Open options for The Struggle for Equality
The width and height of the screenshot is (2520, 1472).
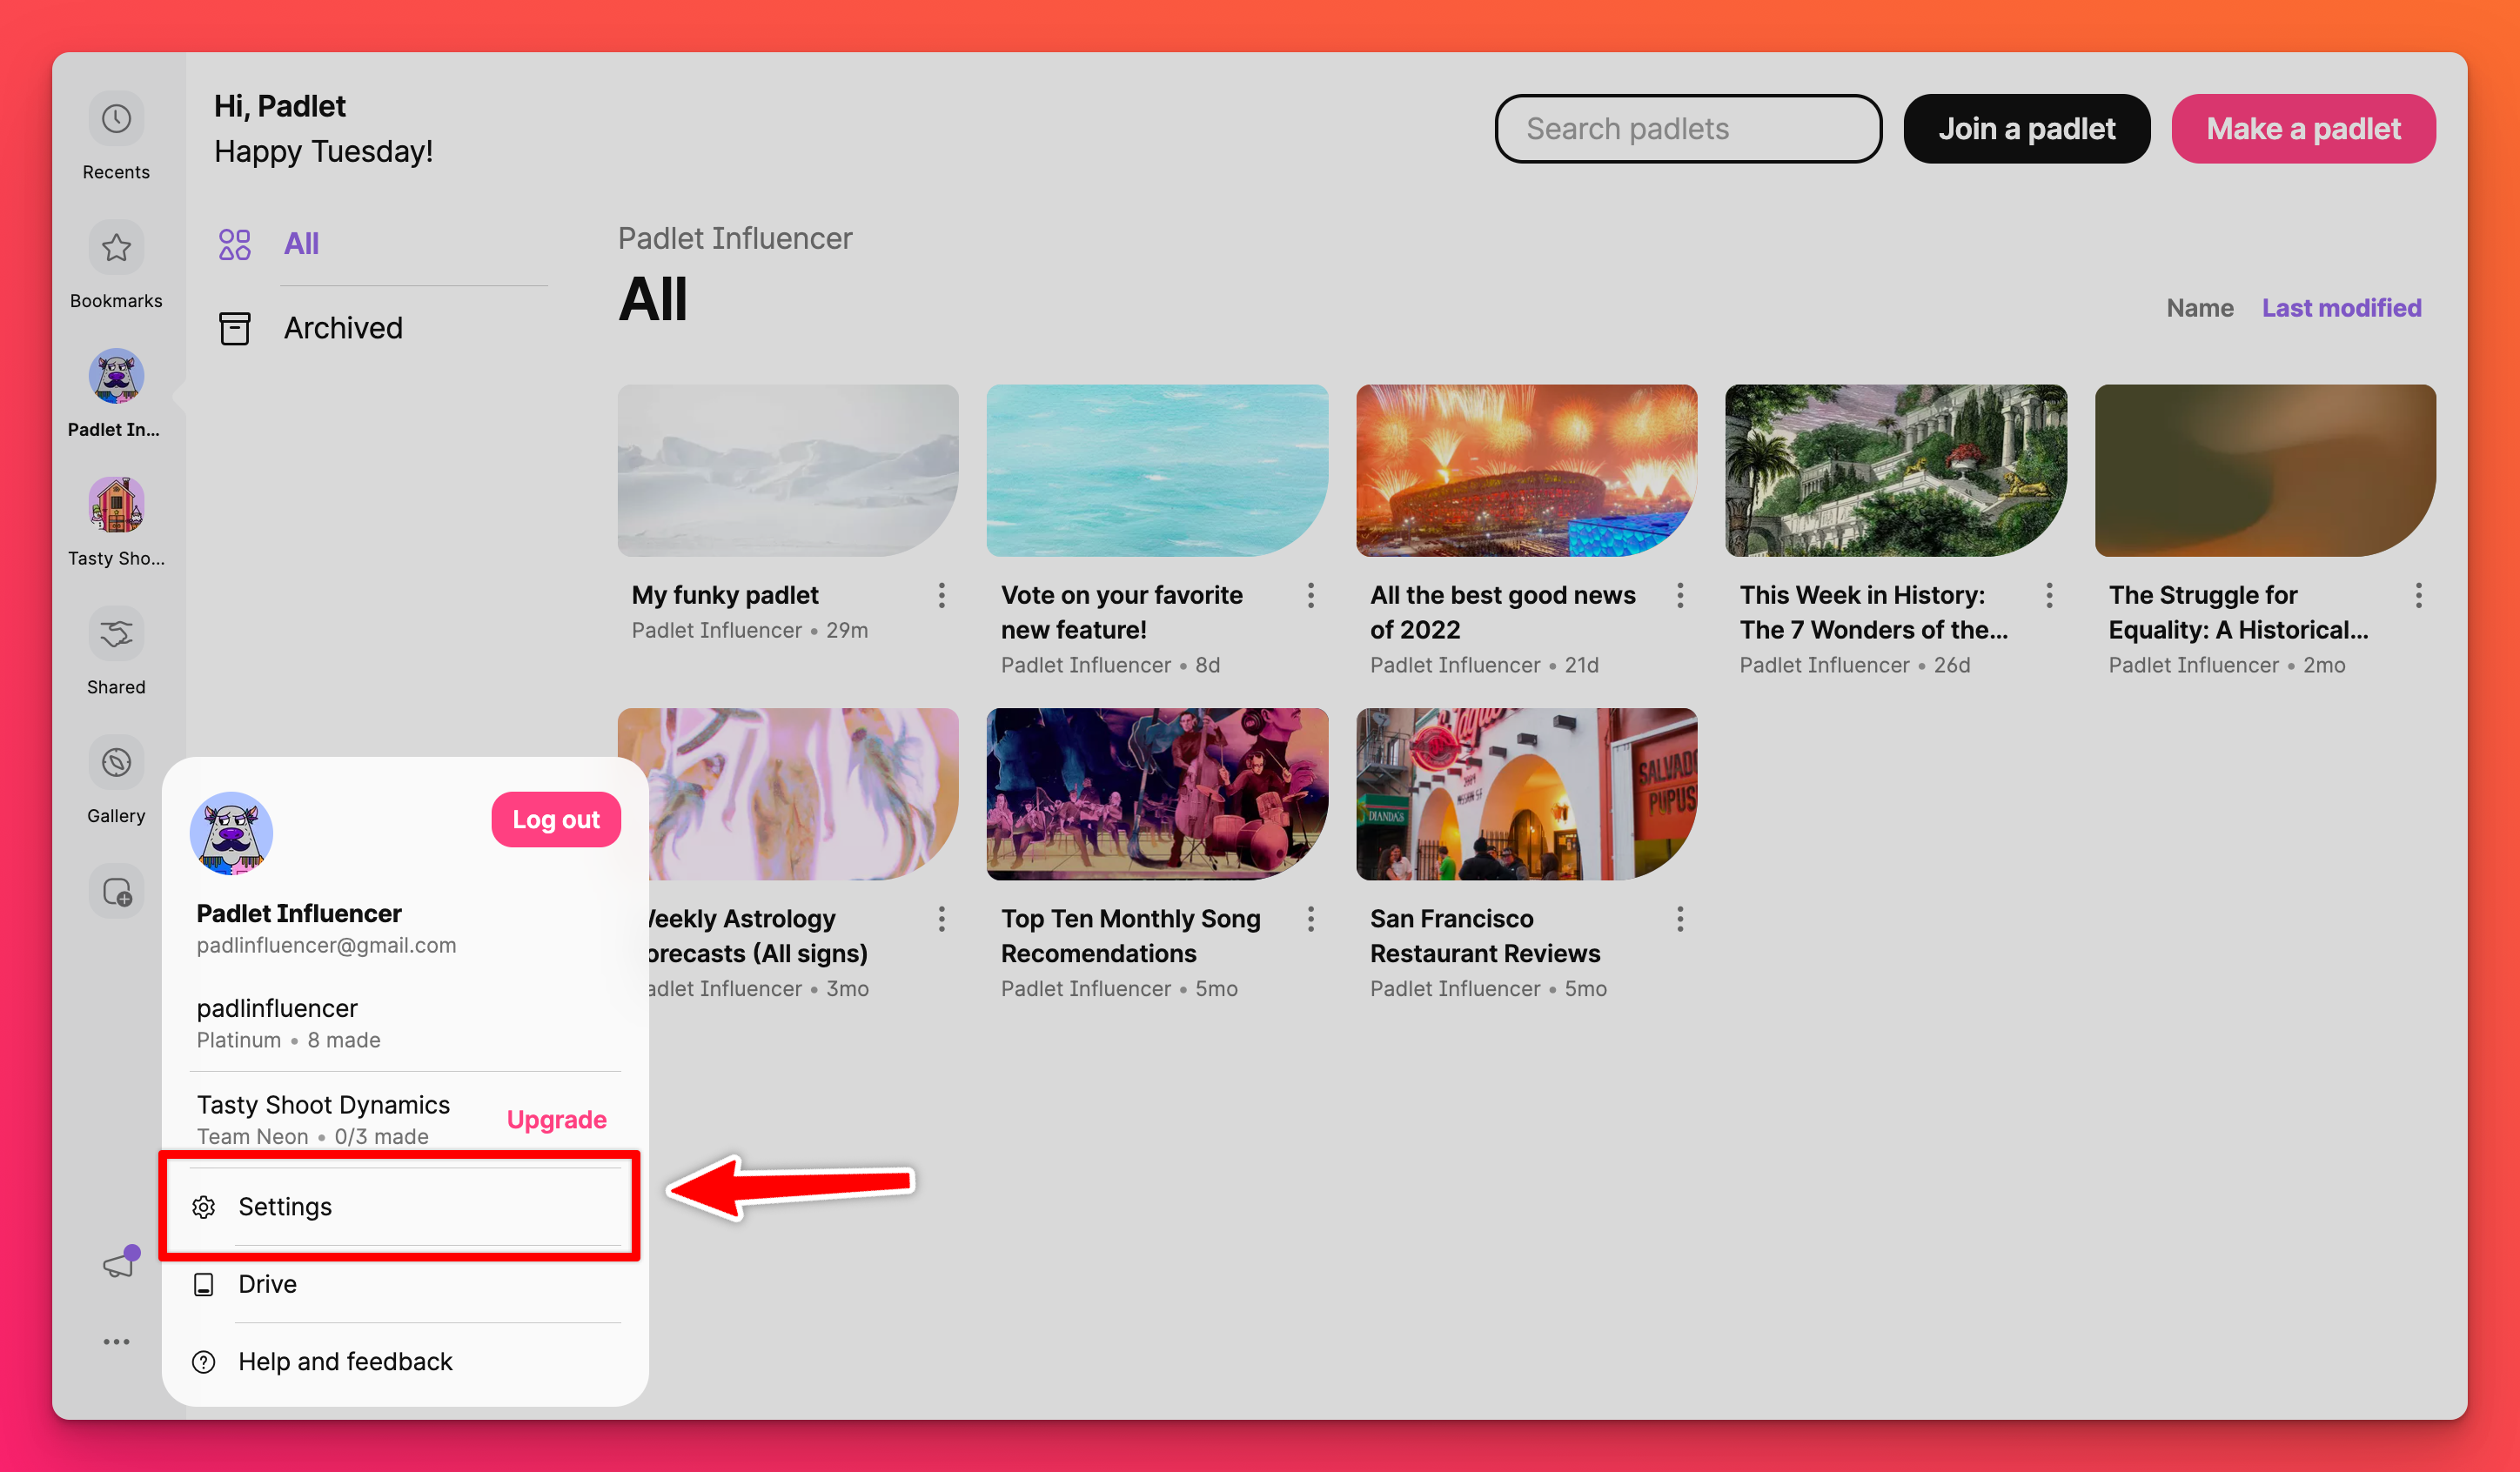coord(2418,596)
